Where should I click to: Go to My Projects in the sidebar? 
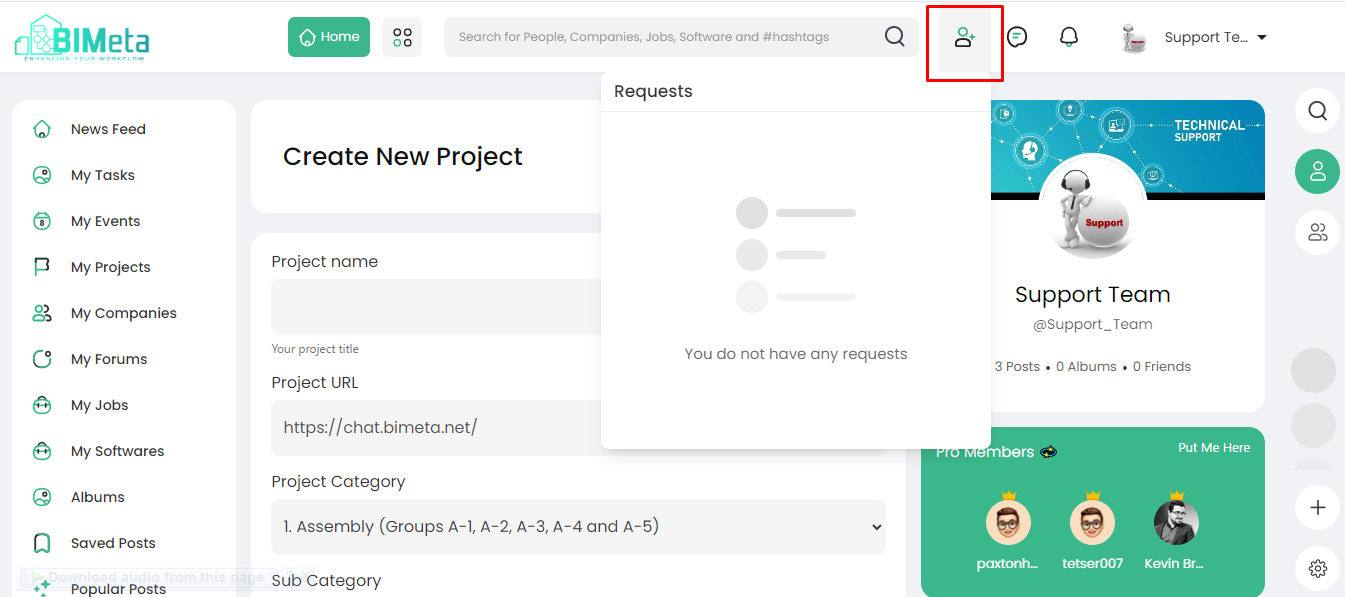[110, 267]
